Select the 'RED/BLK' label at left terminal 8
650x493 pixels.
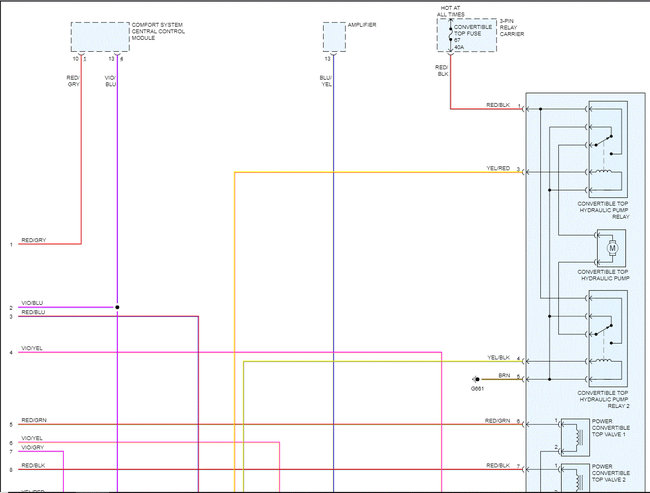tap(33, 466)
